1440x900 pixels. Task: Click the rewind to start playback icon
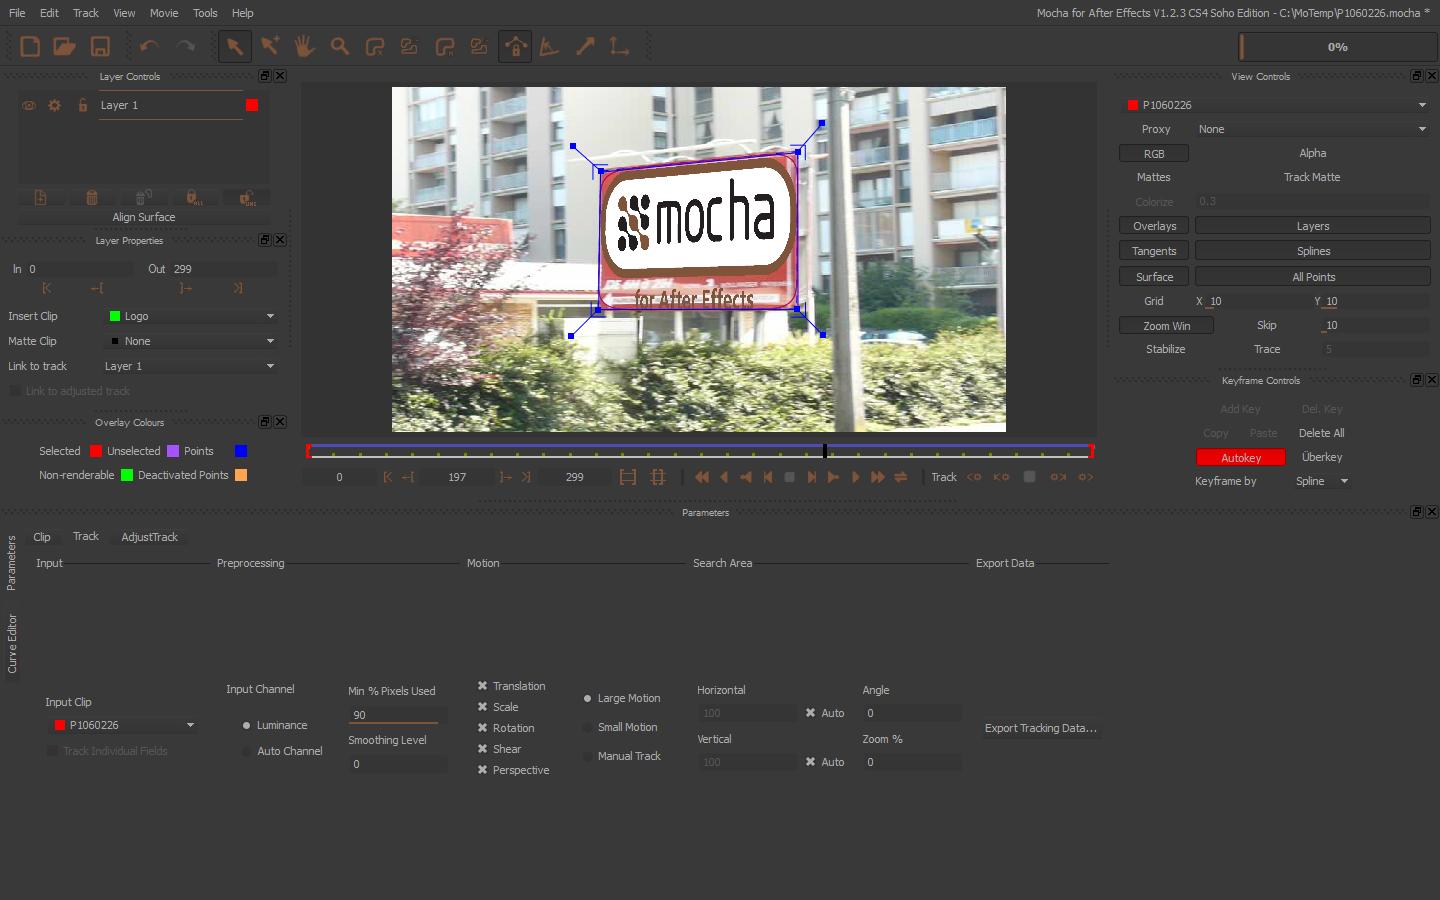(x=702, y=477)
